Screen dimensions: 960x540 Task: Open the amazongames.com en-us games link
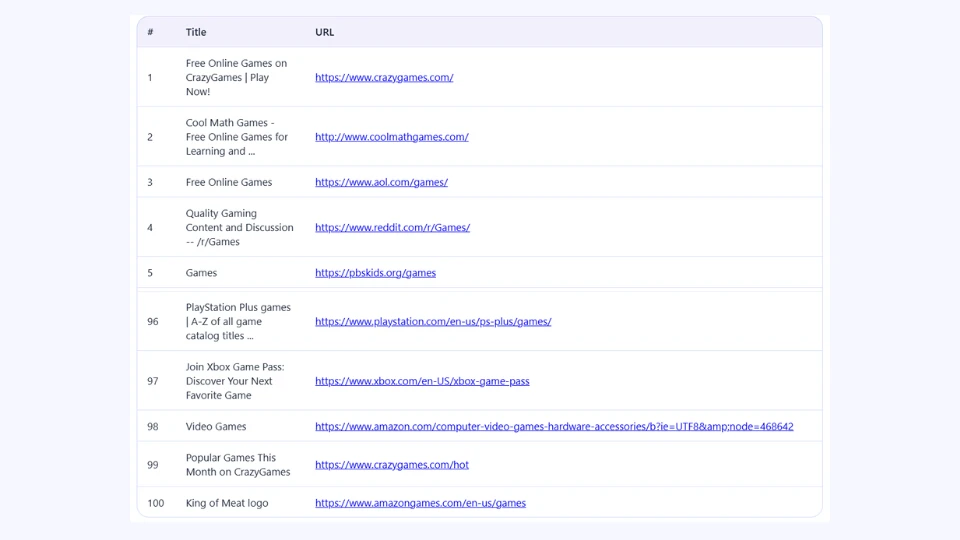pos(420,503)
